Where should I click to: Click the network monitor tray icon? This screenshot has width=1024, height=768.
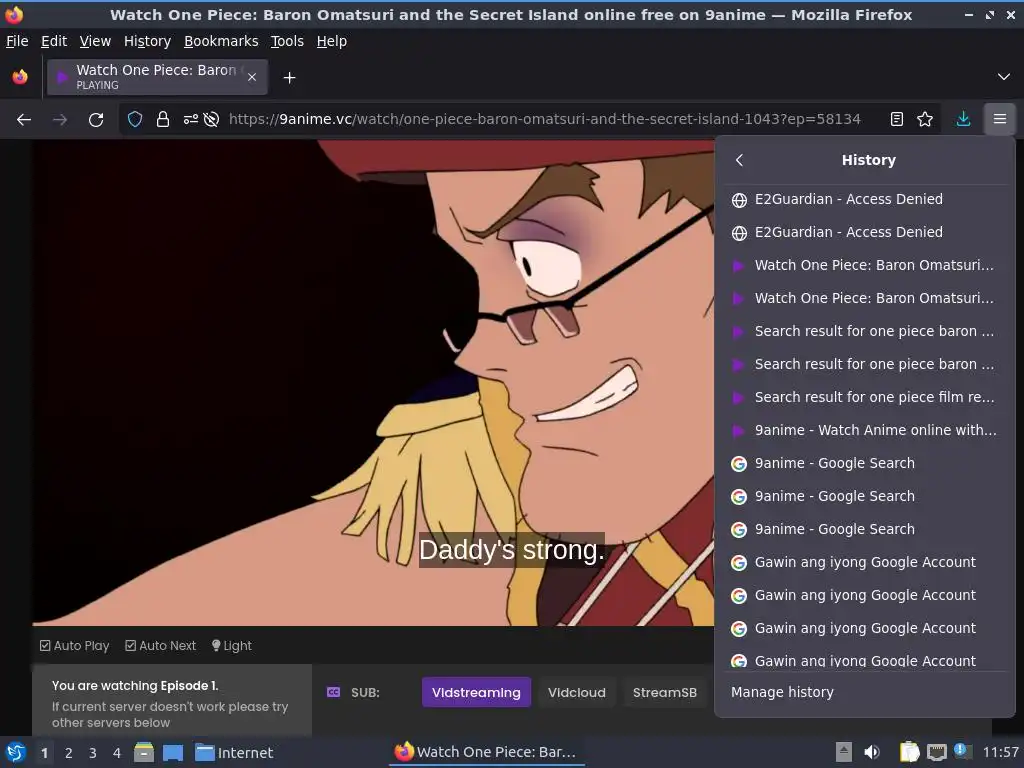pyautogui.click(x=937, y=752)
